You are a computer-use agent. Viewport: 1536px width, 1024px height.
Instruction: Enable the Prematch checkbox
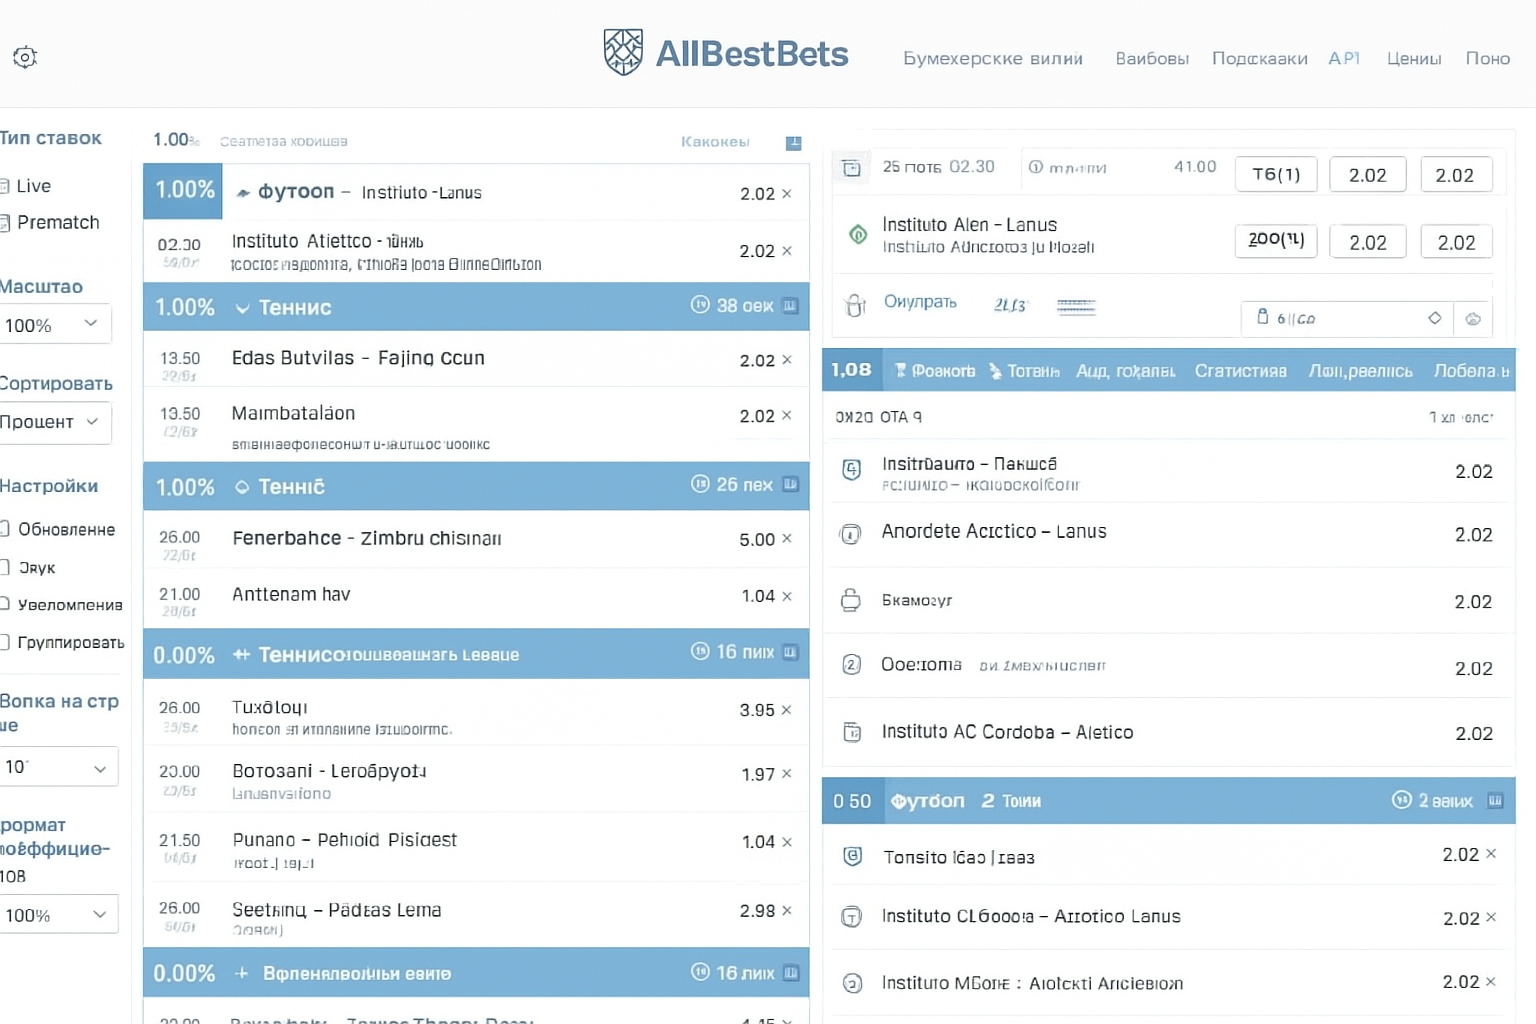coord(5,223)
